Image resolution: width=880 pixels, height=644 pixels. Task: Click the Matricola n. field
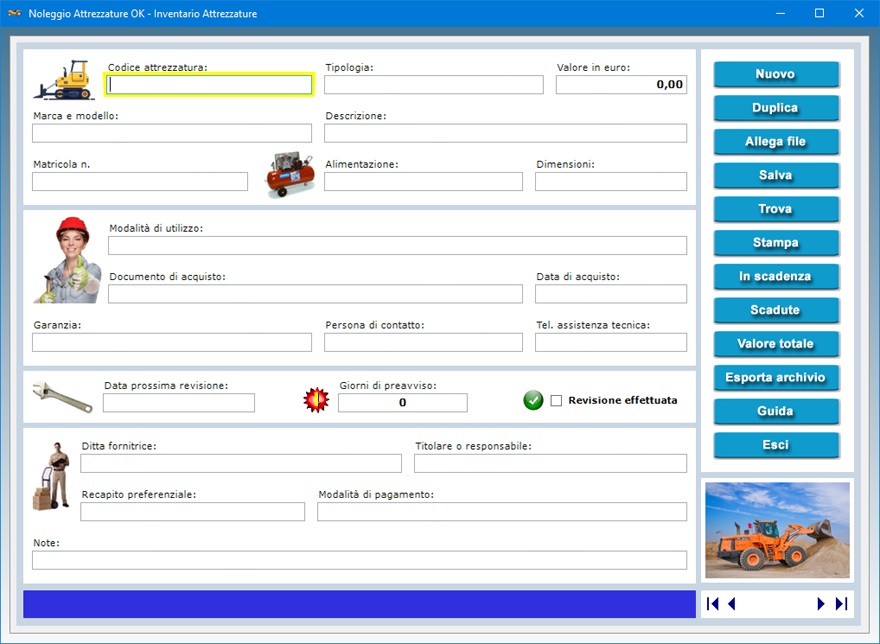tap(140, 181)
